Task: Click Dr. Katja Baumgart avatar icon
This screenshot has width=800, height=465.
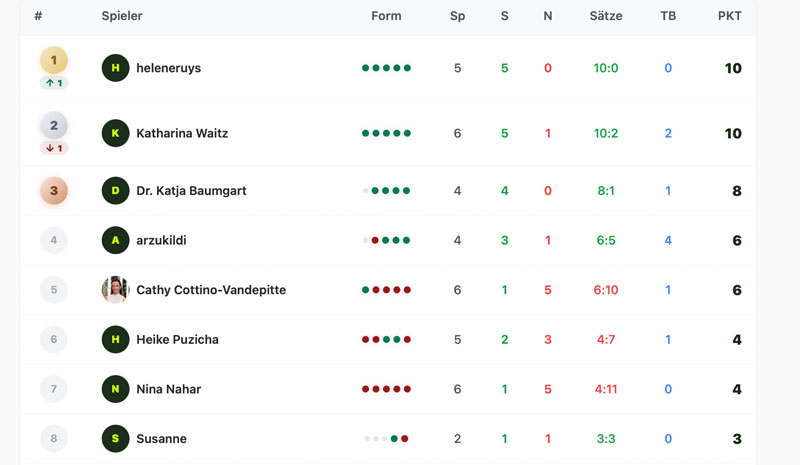Action: coord(115,191)
